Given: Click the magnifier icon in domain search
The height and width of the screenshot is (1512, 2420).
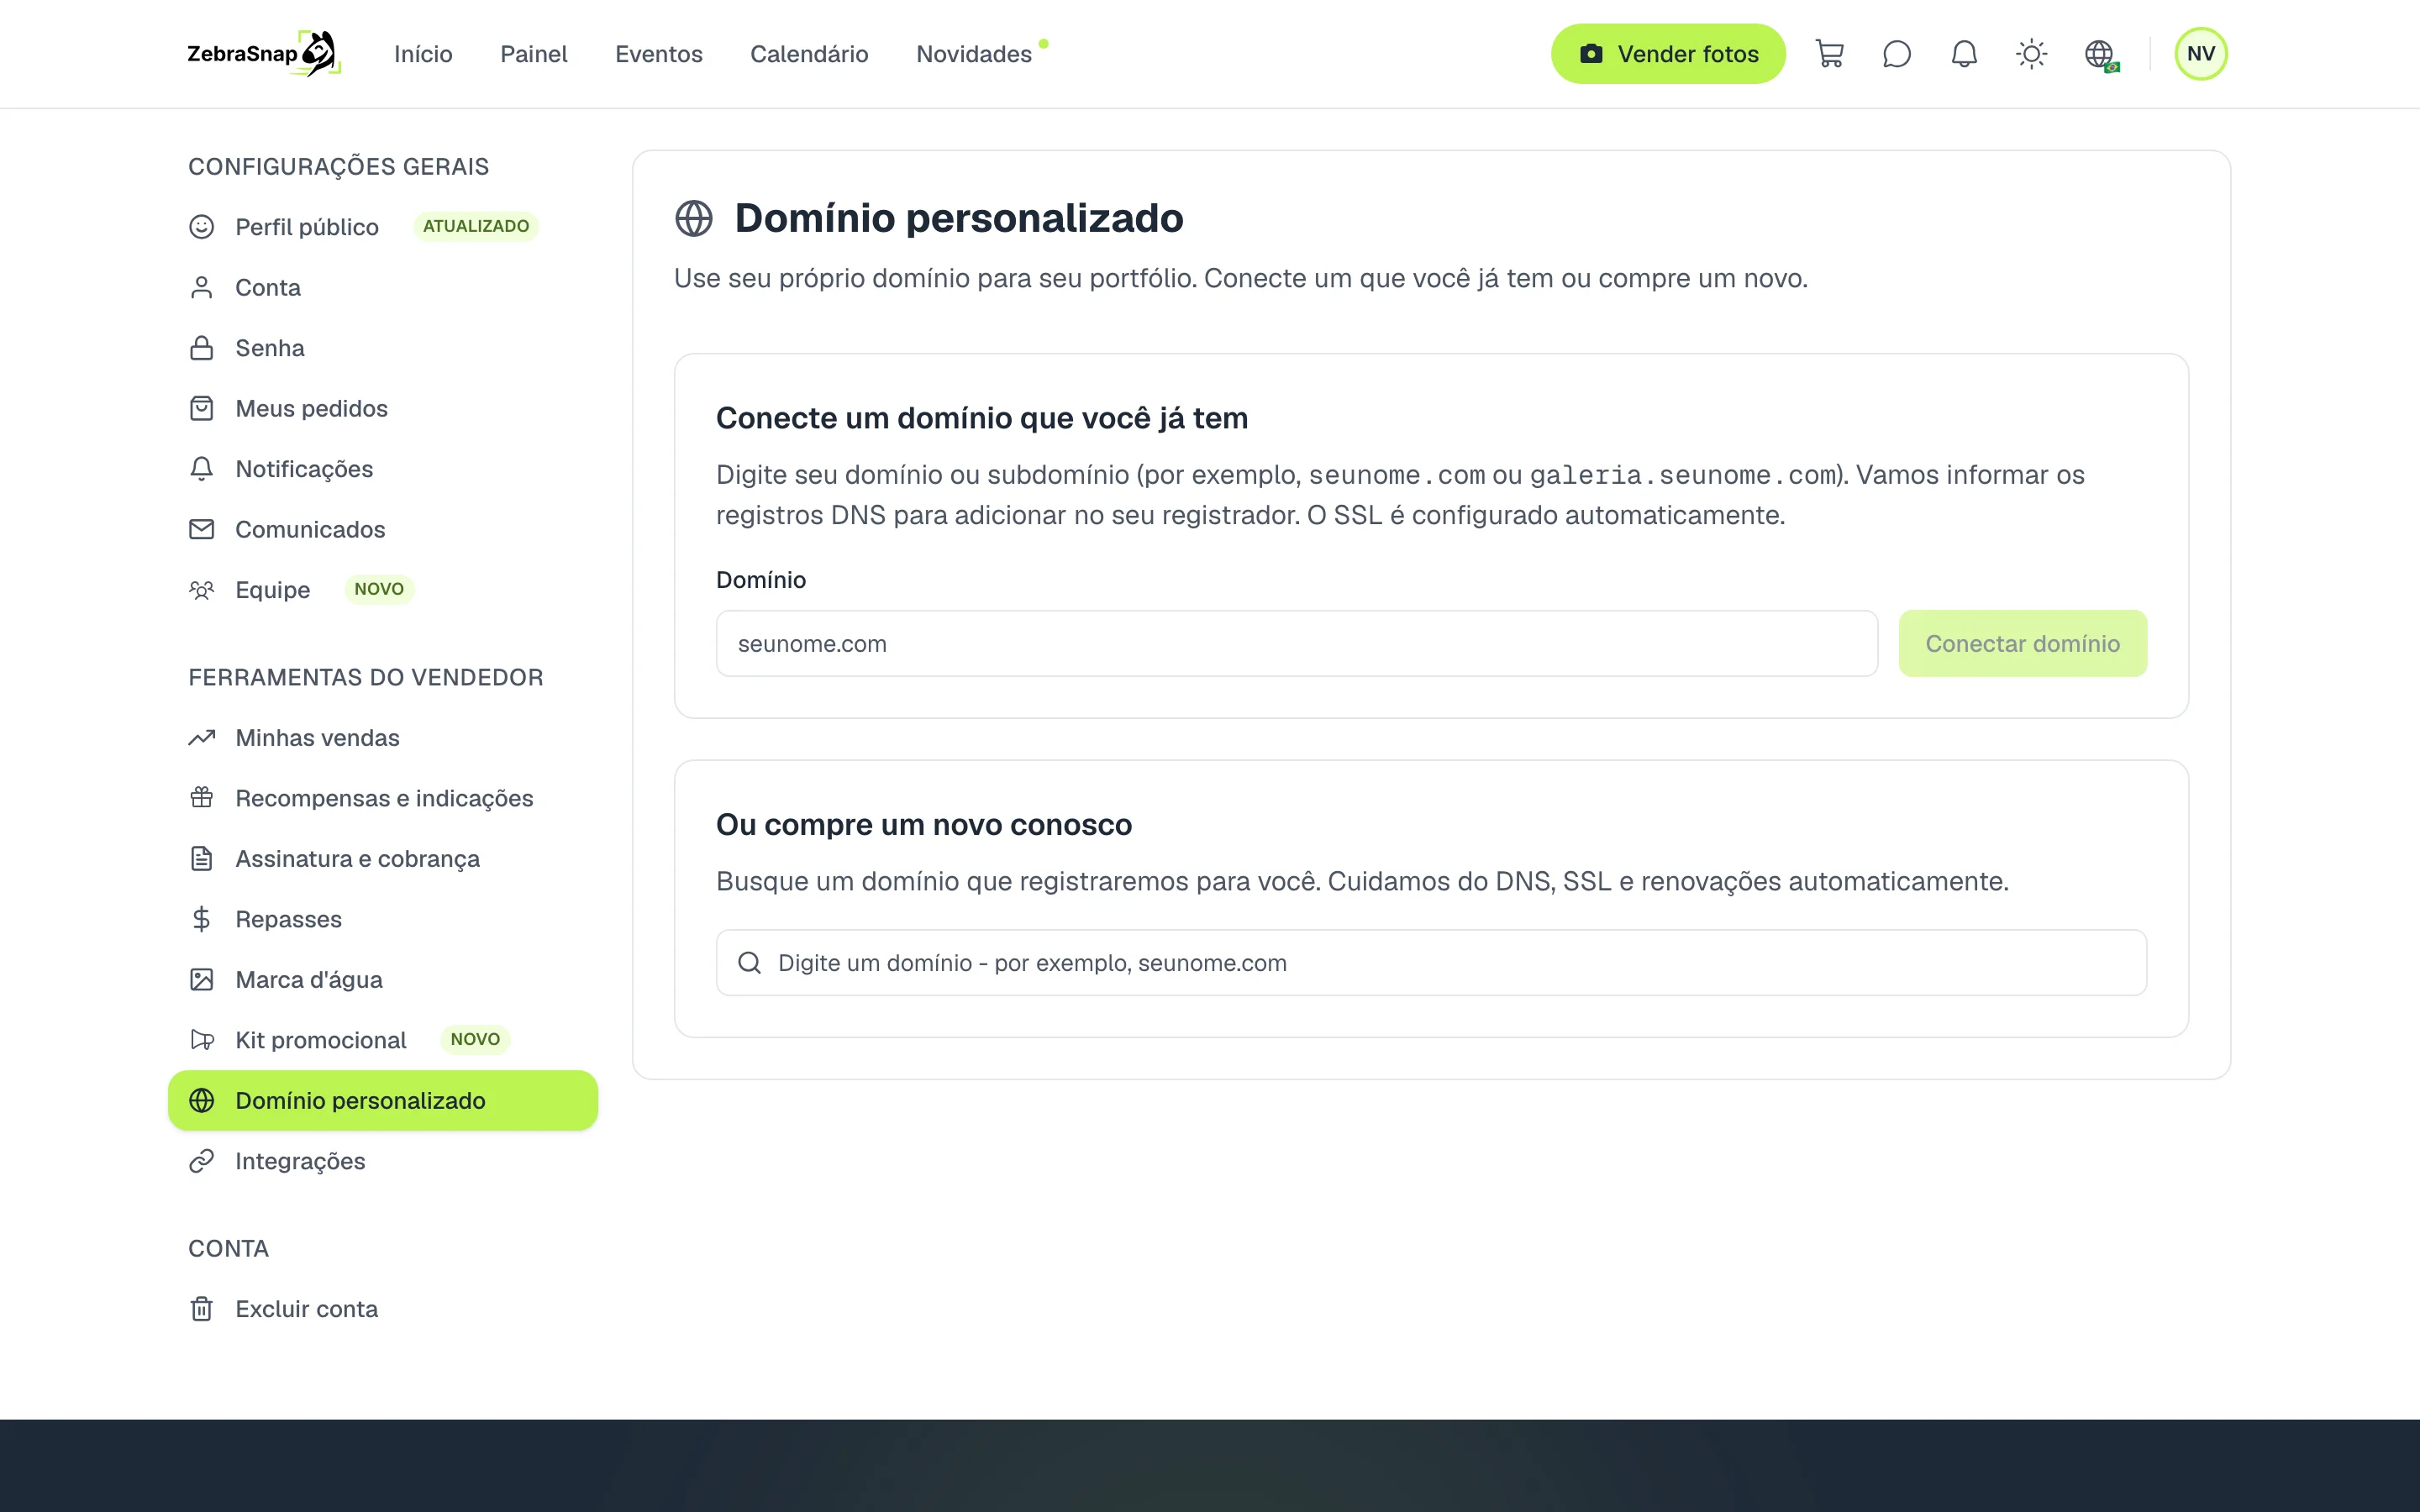Looking at the screenshot, I should (749, 963).
